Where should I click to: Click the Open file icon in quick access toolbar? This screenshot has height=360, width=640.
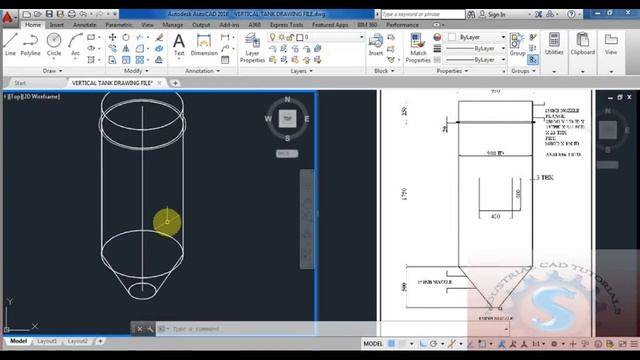click(x=38, y=14)
